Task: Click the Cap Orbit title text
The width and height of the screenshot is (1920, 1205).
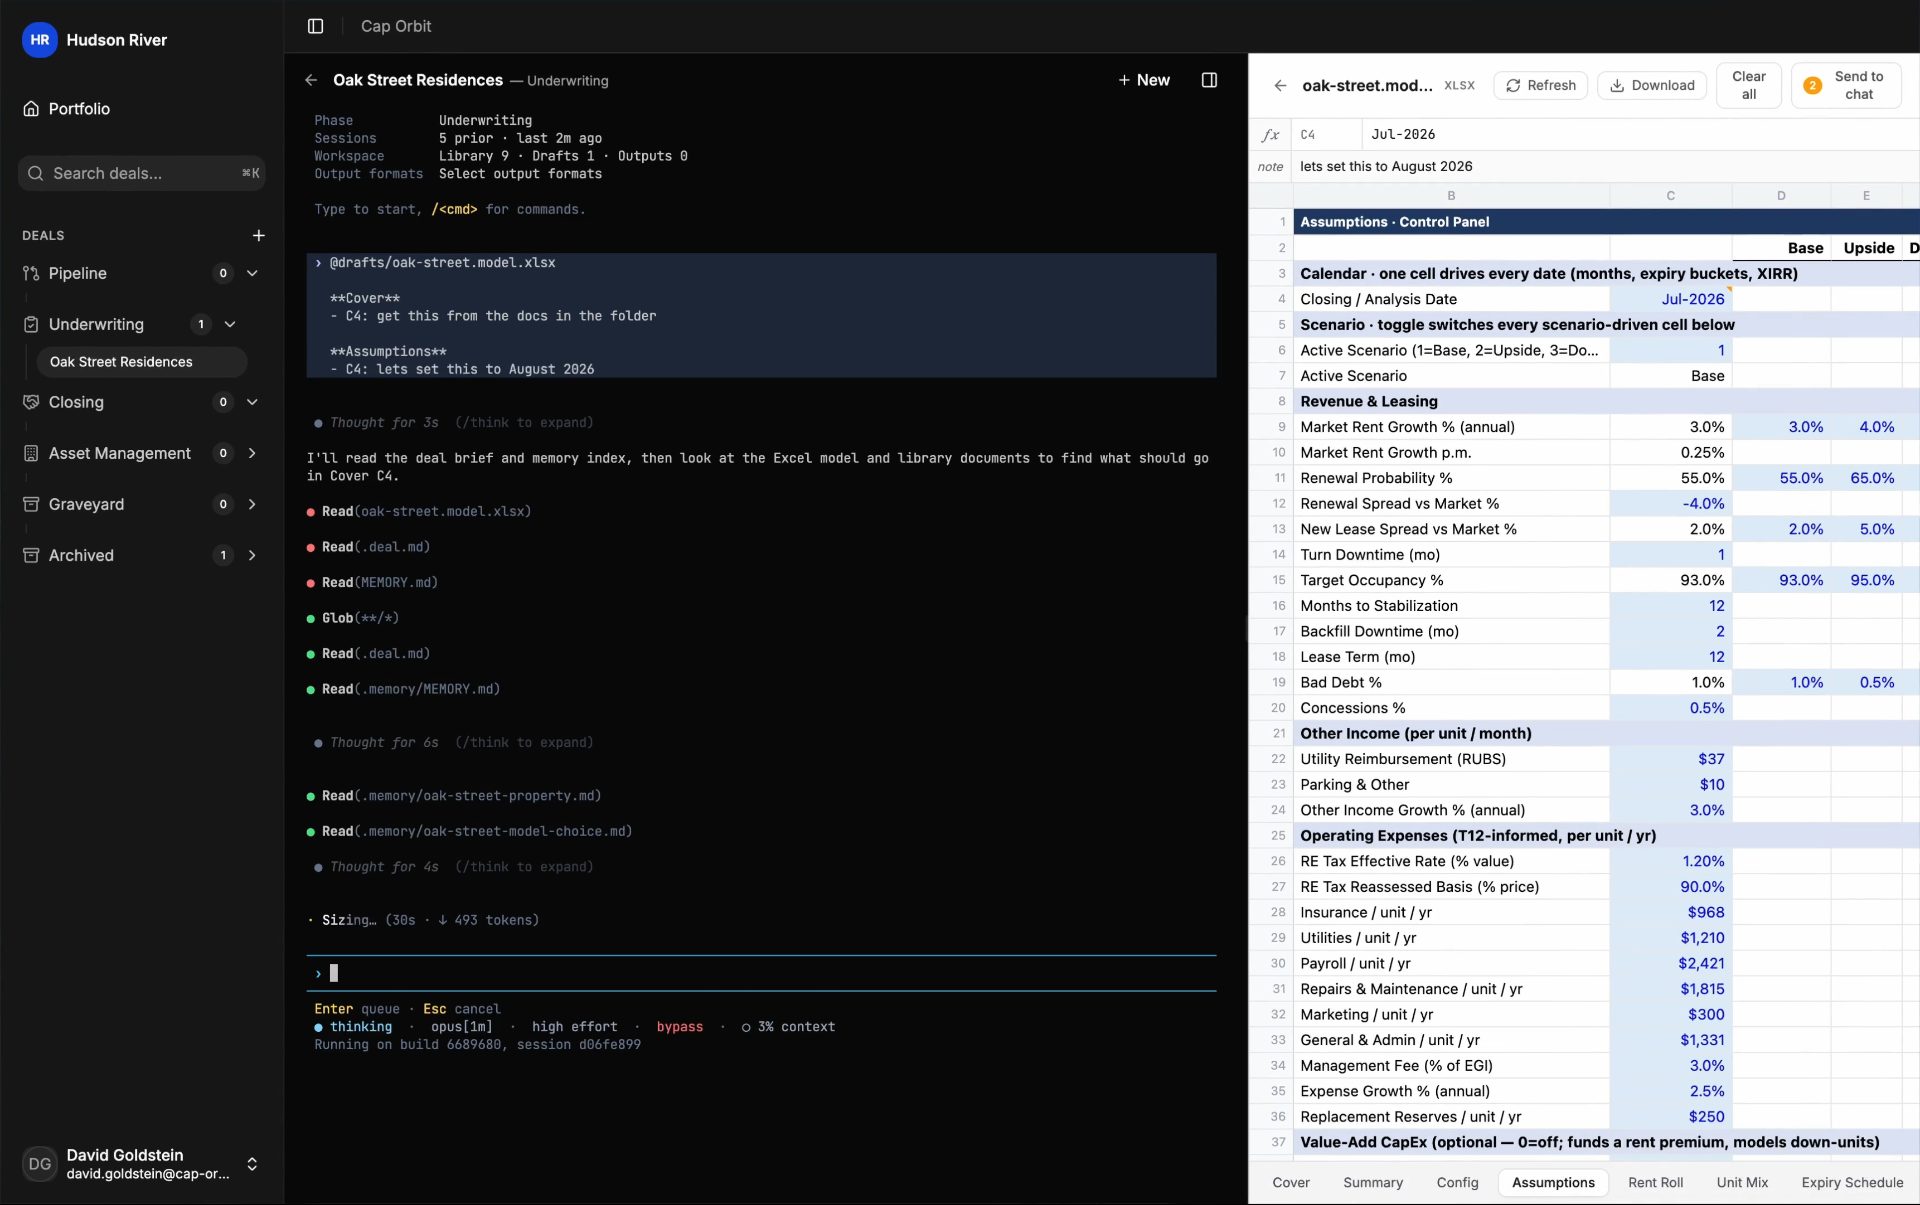Action: pyautogui.click(x=395, y=26)
